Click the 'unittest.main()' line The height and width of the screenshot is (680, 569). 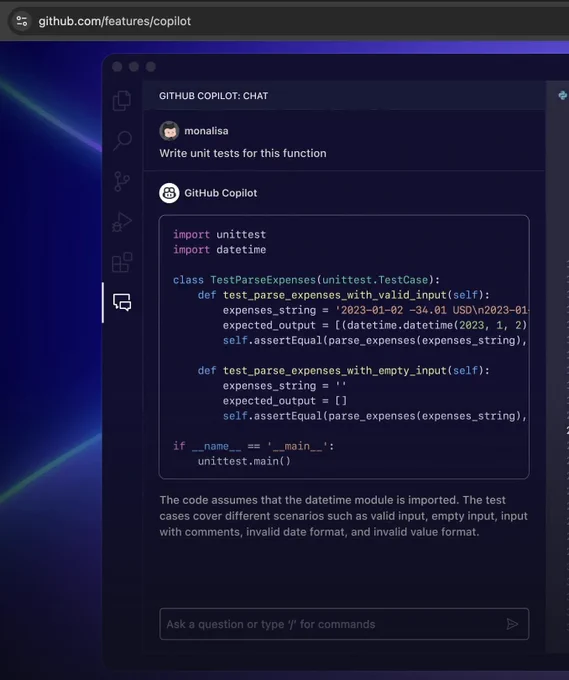point(244,461)
